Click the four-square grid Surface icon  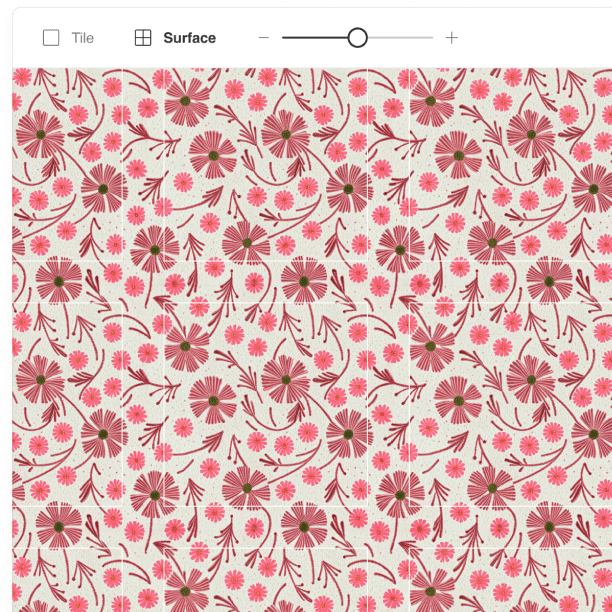[143, 38]
